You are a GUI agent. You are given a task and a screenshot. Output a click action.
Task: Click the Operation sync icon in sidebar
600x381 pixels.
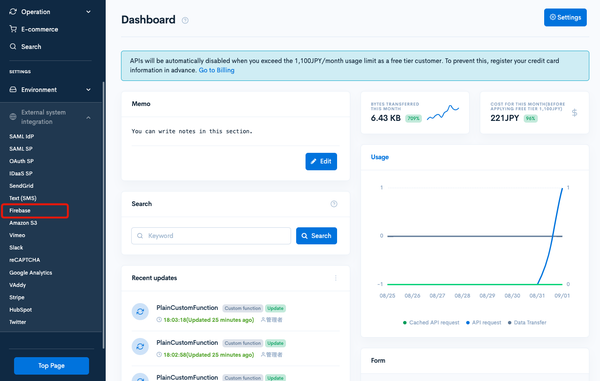tap(13, 11)
